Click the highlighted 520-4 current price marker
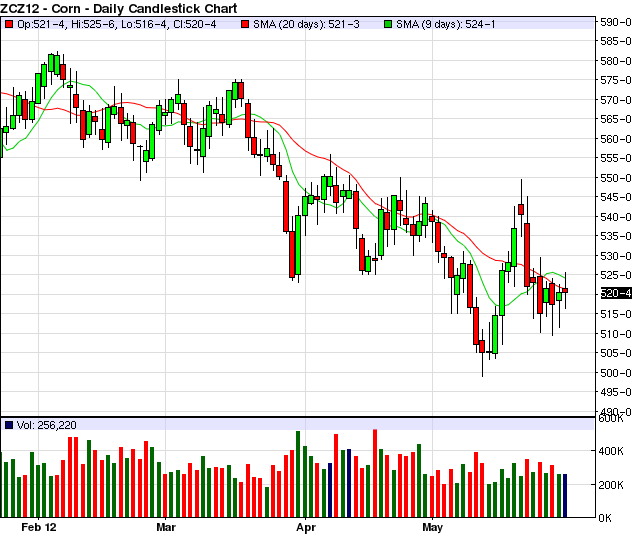The image size is (640, 536). click(616, 293)
